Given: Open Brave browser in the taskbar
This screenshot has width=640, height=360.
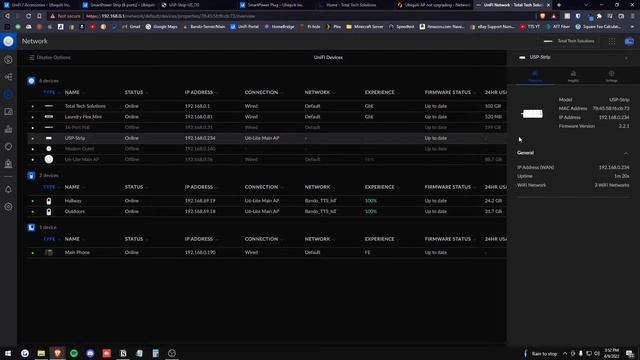Looking at the screenshot, I should 58,353.
